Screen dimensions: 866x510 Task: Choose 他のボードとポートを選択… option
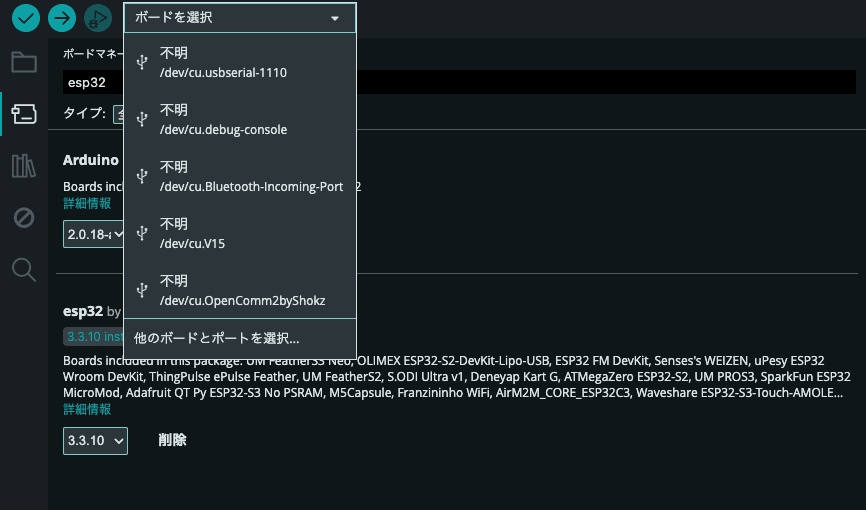click(240, 338)
